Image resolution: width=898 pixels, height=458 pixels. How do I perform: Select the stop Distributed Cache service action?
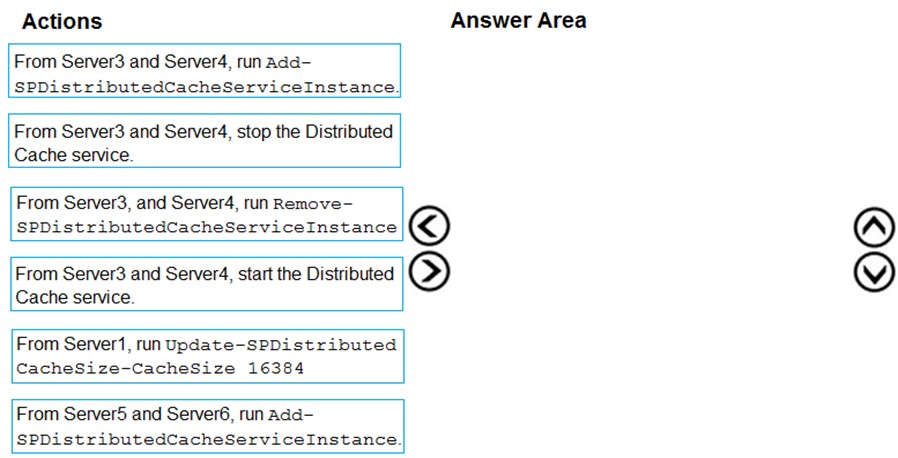(204, 141)
